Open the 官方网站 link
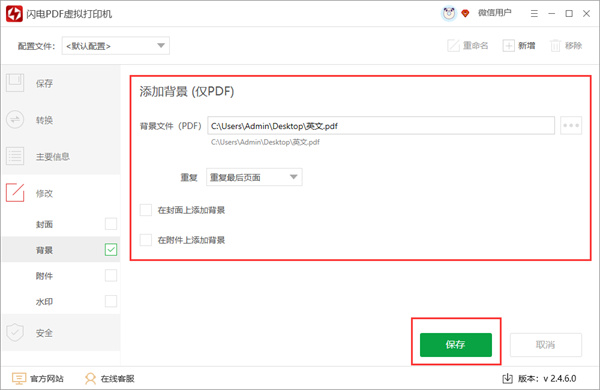 (47, 379)
